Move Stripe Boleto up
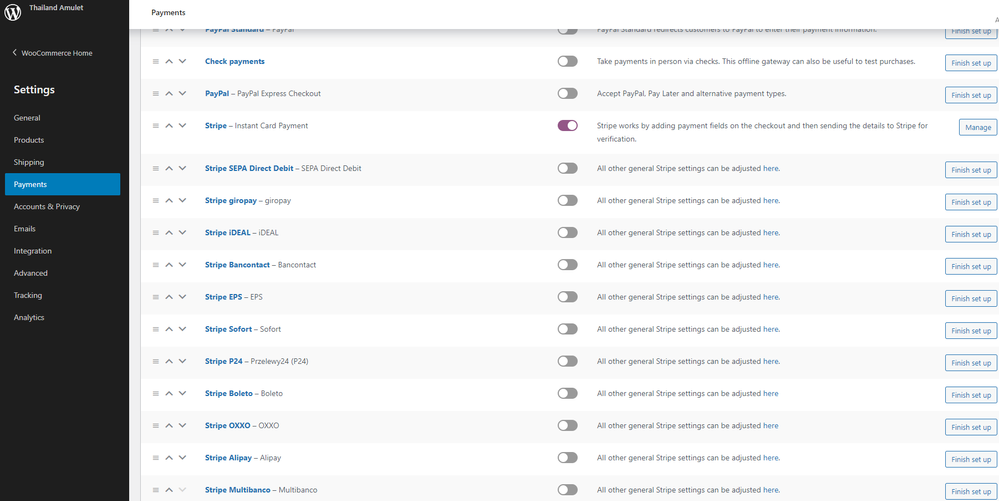999x501 pixels. click(169, 393)
